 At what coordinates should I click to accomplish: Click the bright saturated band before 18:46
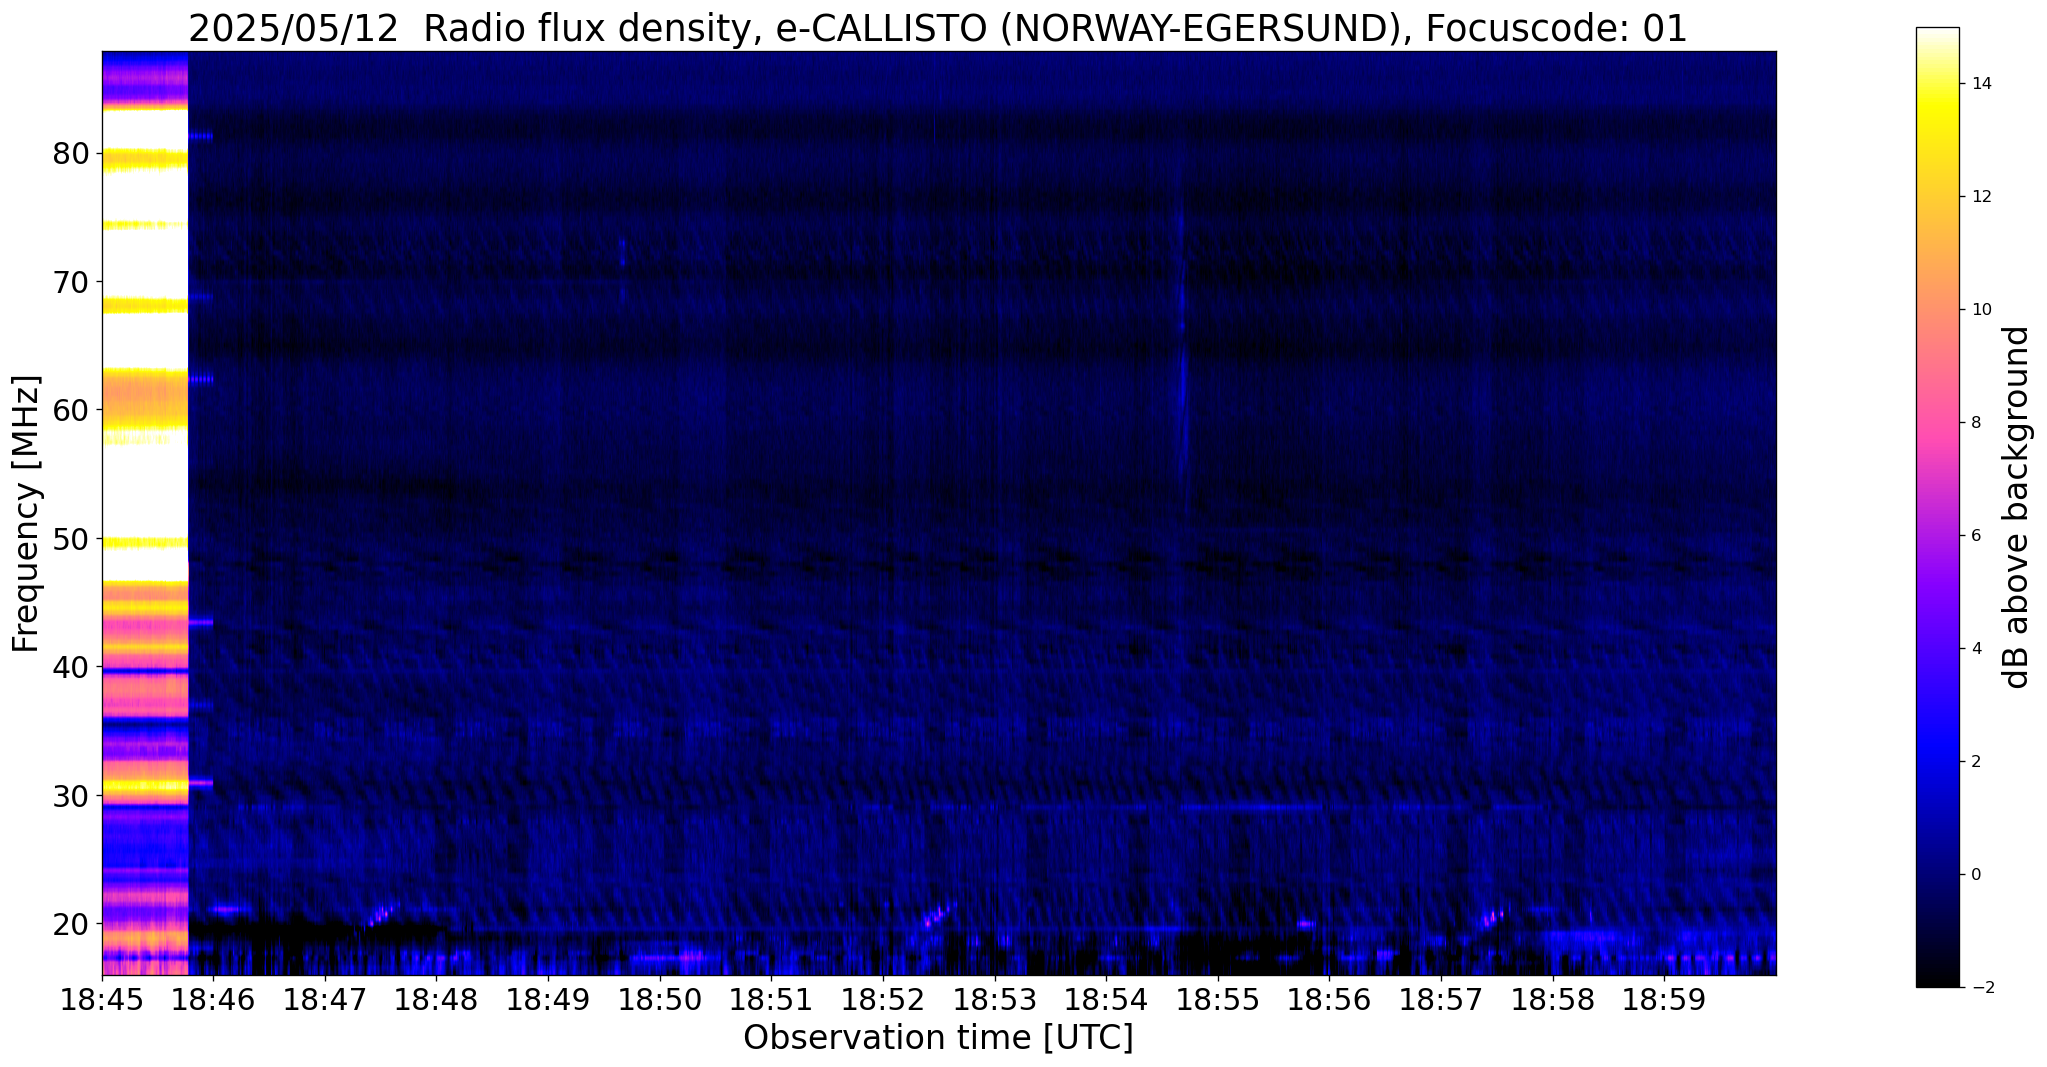click(x=145, y=513)
